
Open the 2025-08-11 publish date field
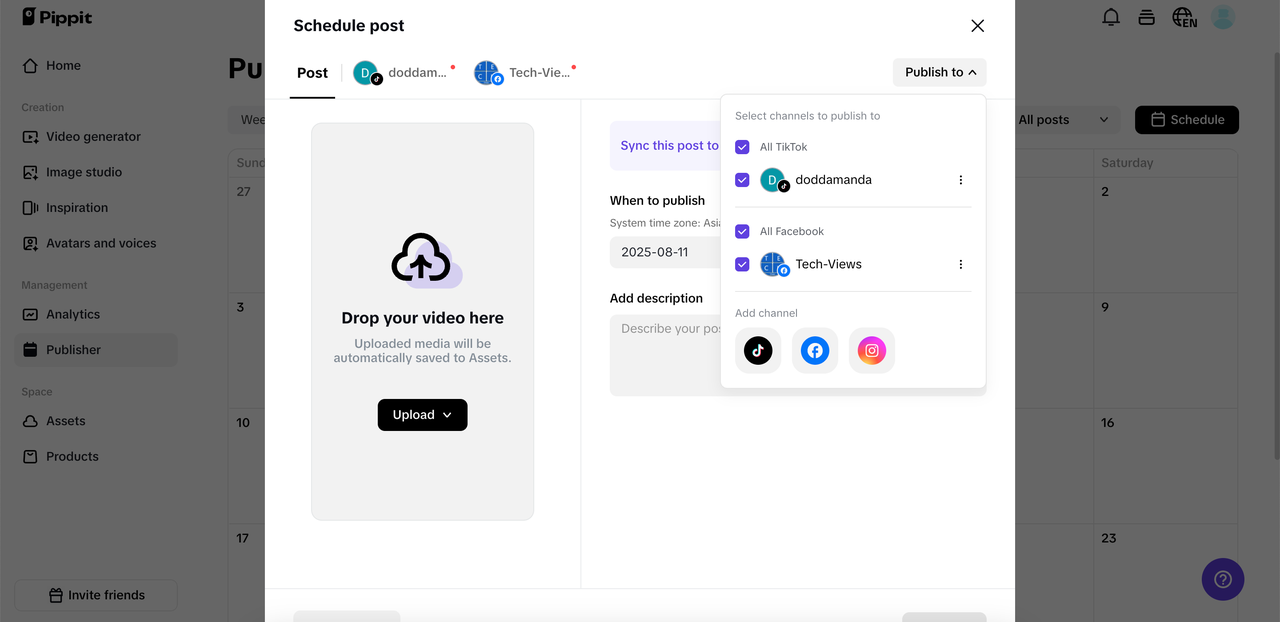pos(665,252)
